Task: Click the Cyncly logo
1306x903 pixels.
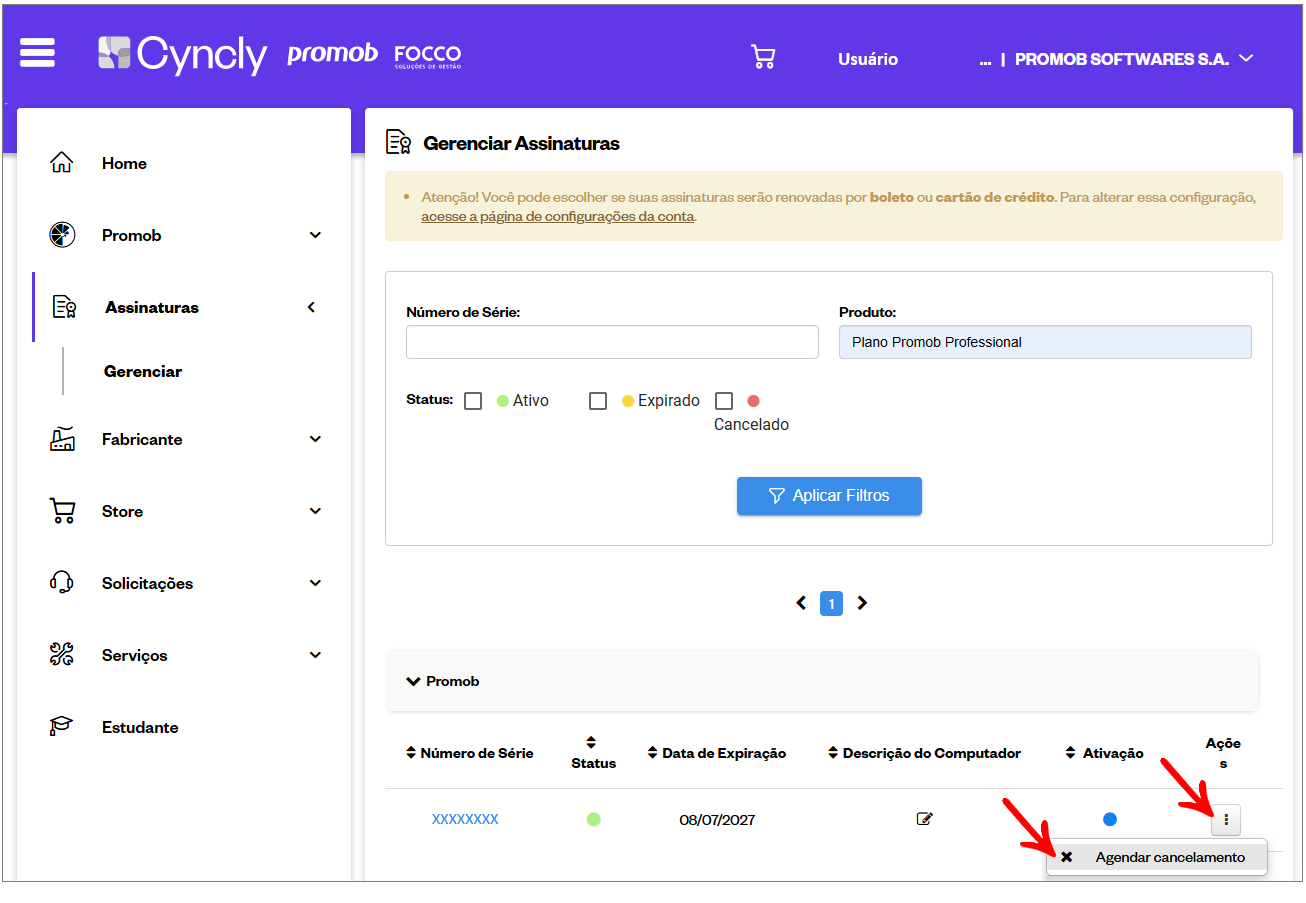Action: point(182,54)
